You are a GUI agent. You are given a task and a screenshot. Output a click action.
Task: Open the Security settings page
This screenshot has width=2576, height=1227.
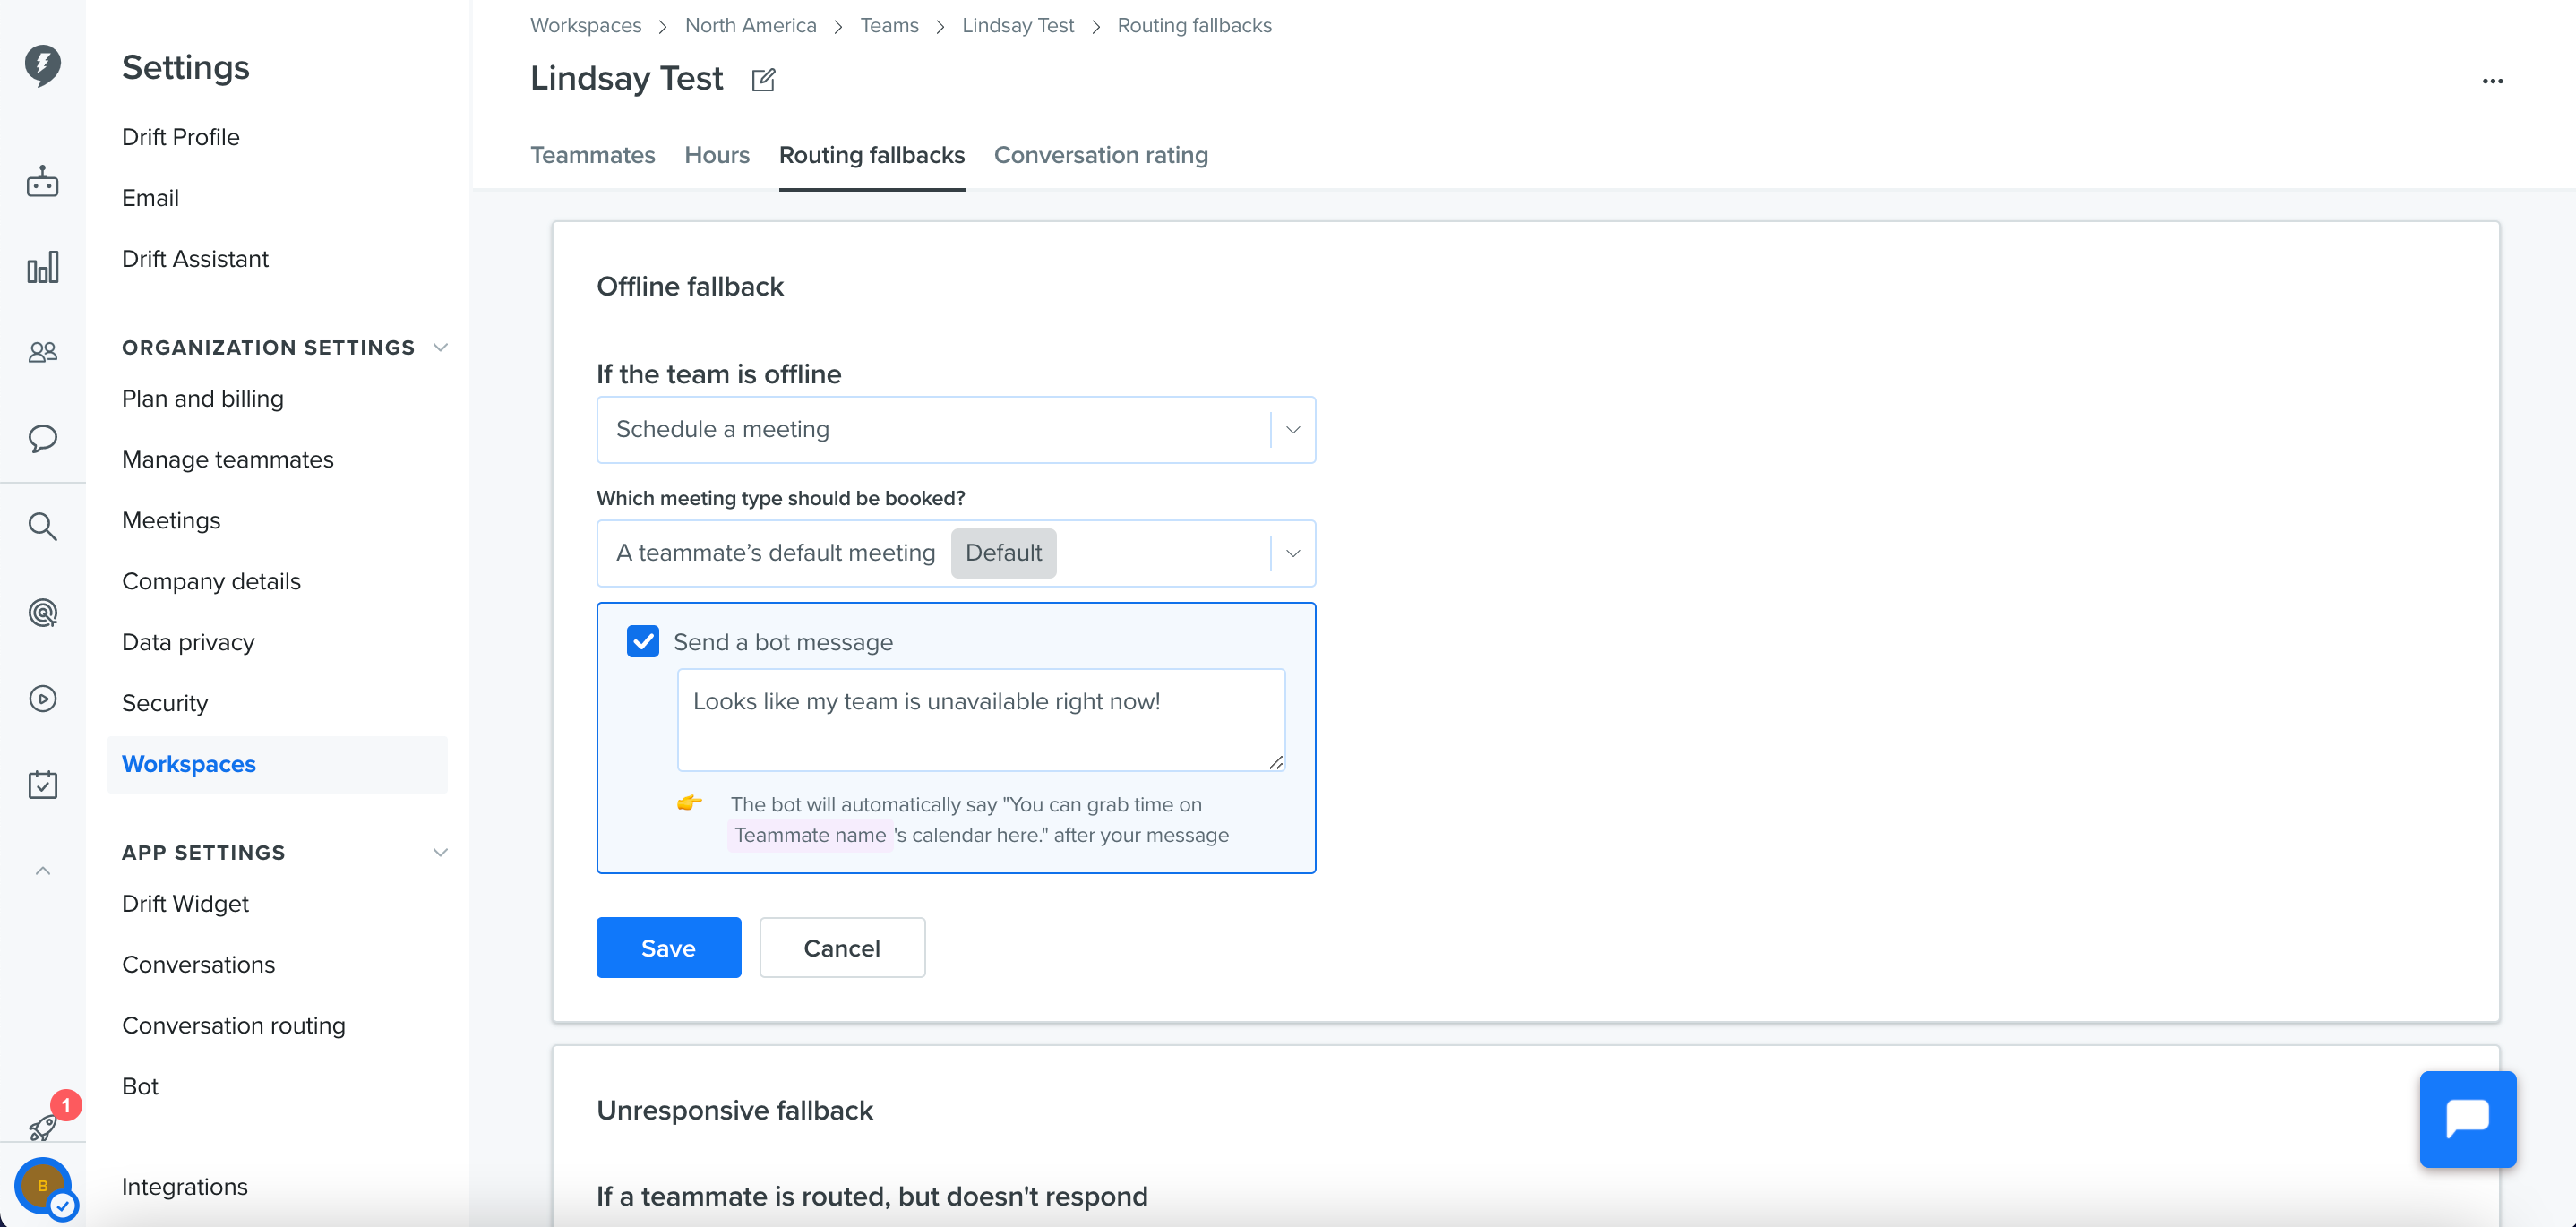point(165,703)
